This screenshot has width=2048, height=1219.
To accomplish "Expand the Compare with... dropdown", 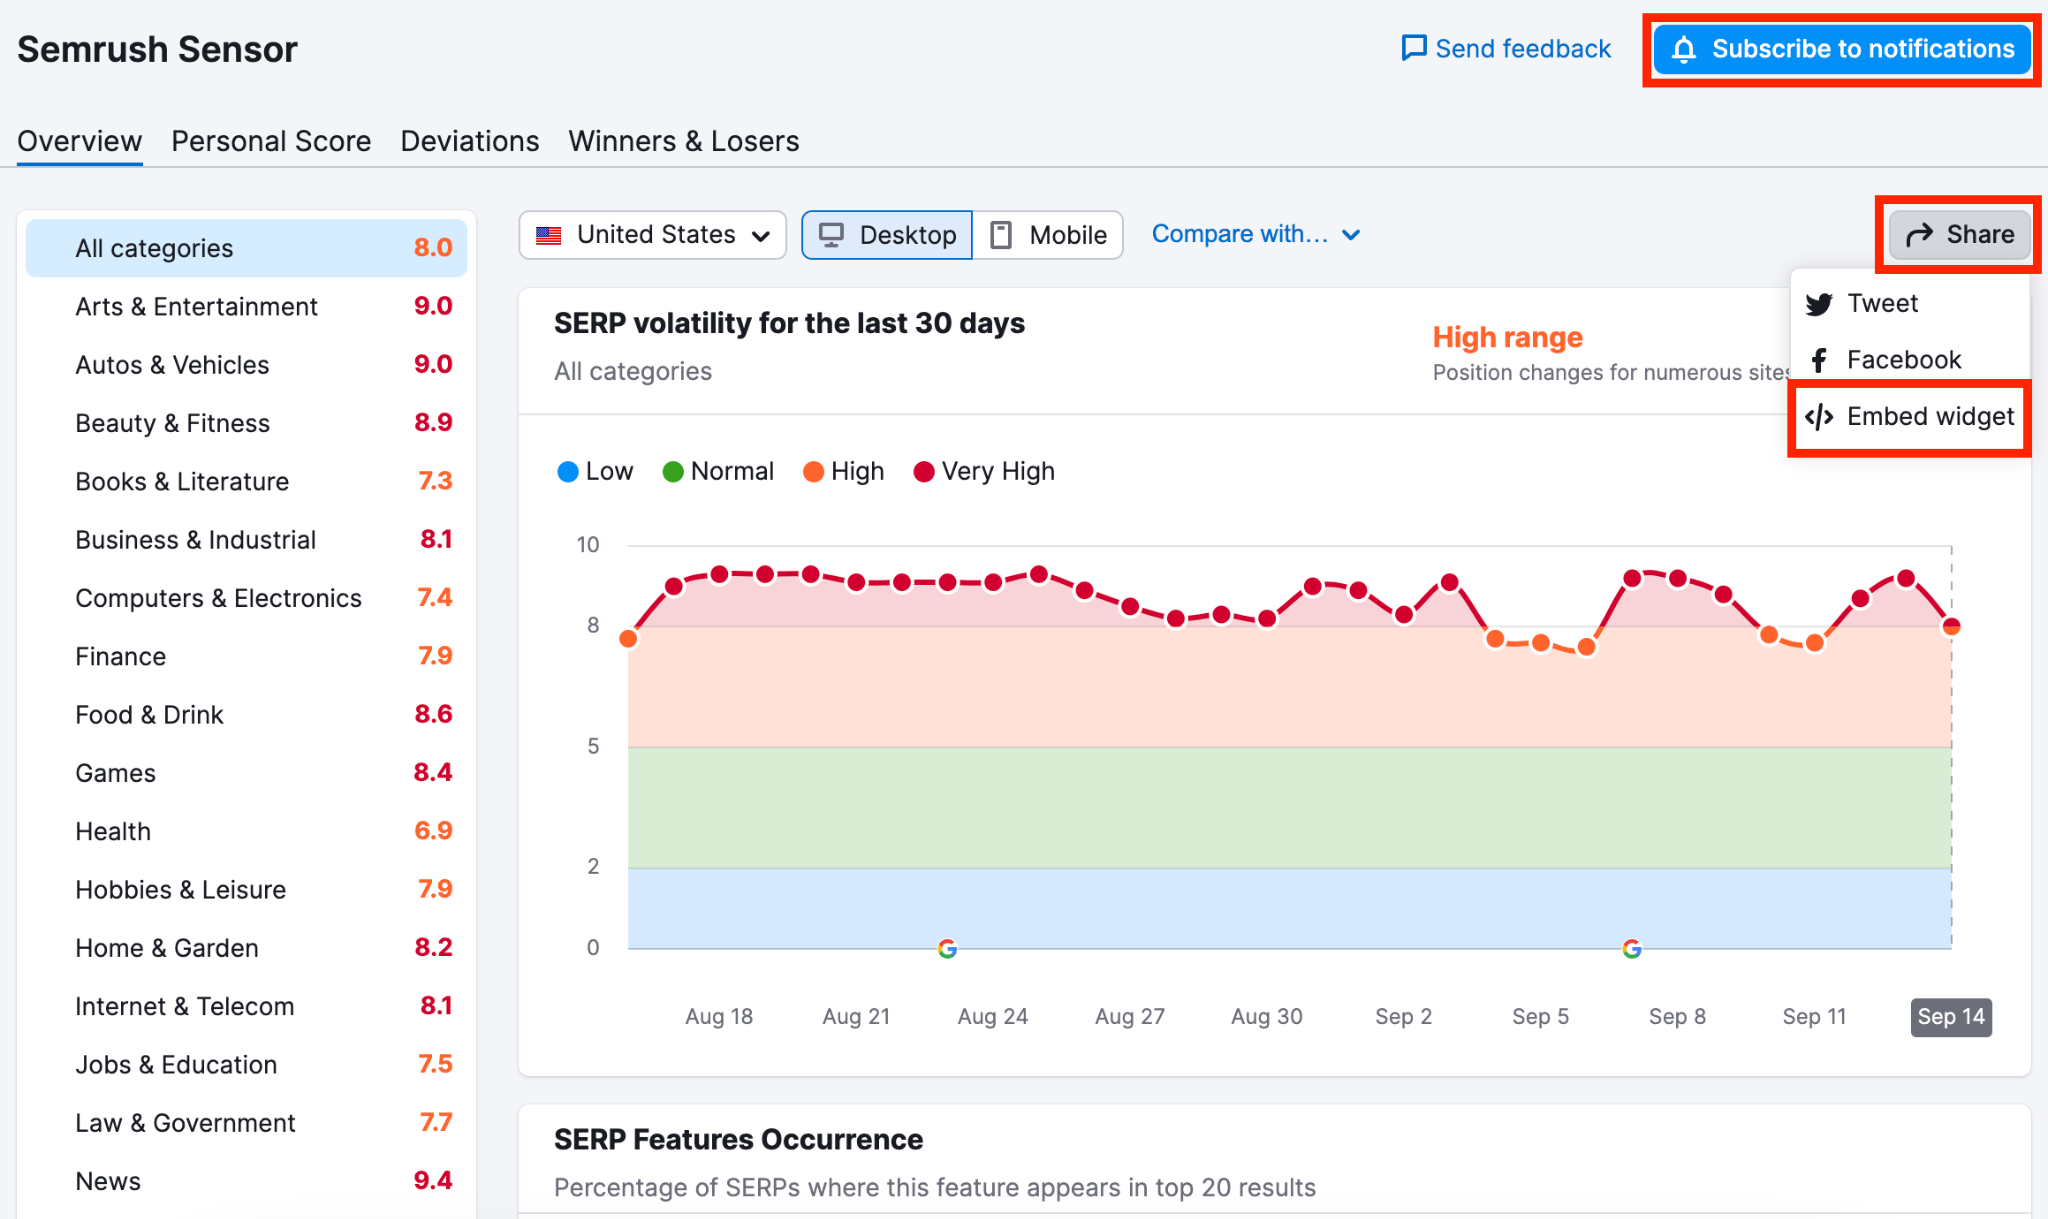I will coord(1256,234).
